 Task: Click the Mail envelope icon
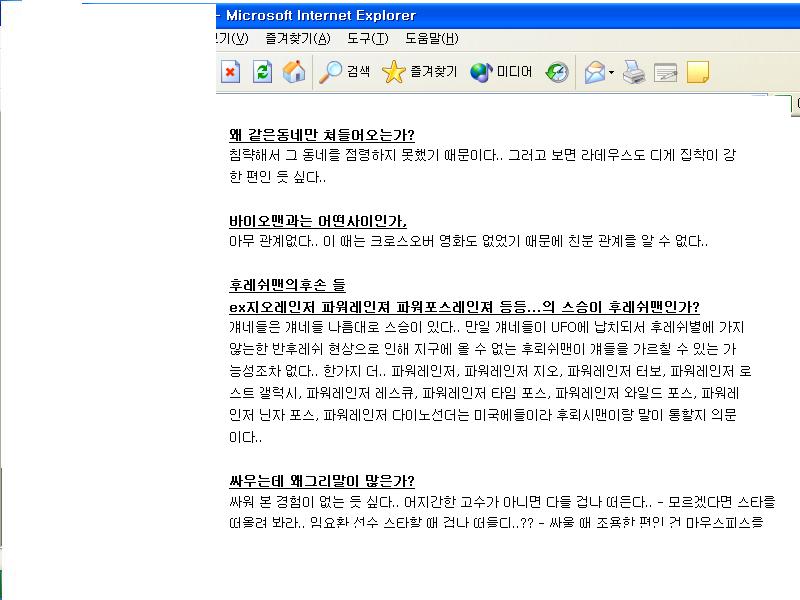point(594,72)
